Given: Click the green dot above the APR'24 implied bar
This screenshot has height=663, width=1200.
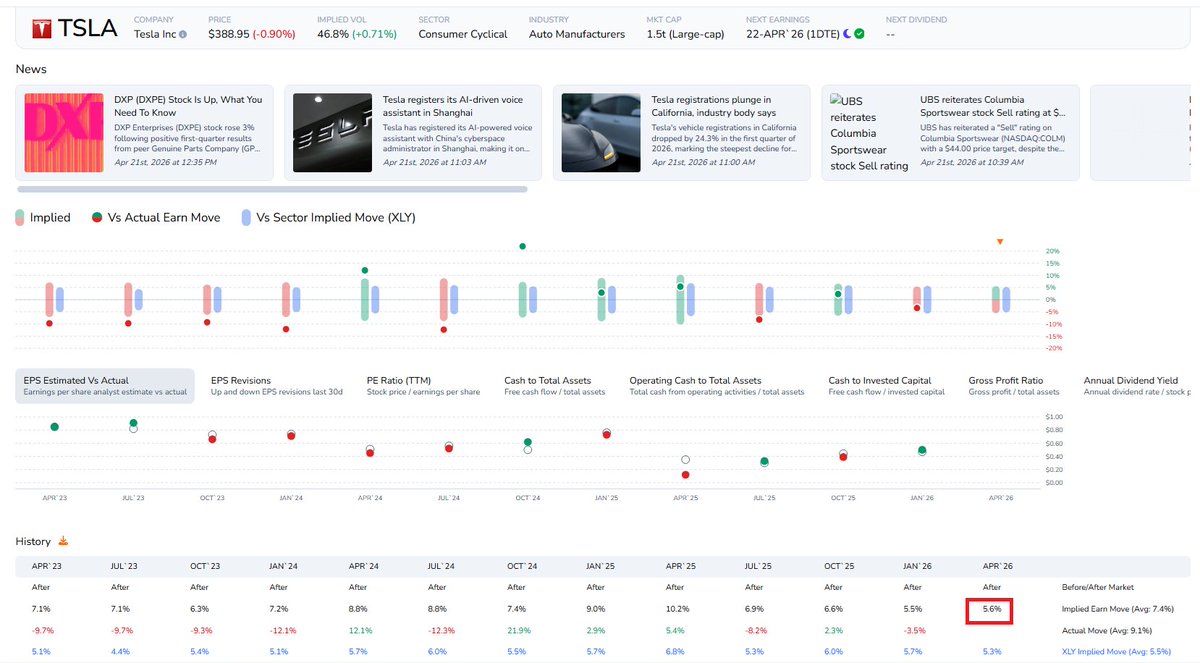Looking at the screenshot, I should [365, 270].
